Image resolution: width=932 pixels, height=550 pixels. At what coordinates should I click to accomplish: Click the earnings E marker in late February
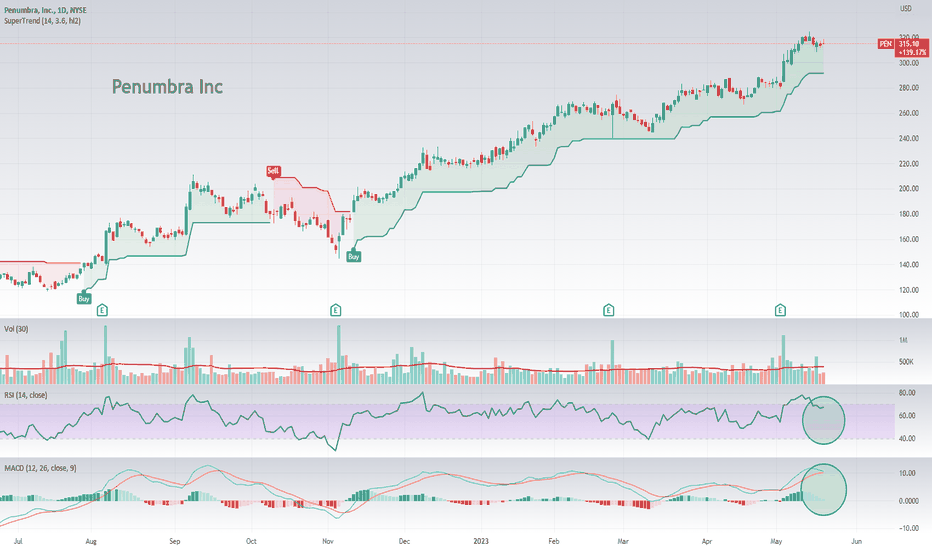[x=609, y=310]
